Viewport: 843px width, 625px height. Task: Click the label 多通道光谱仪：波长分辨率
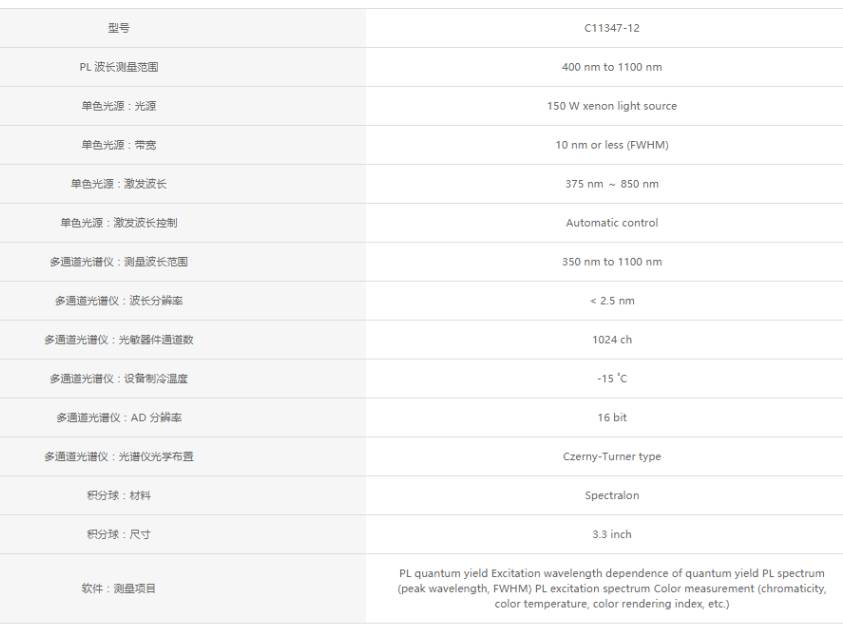pos(119,301)
